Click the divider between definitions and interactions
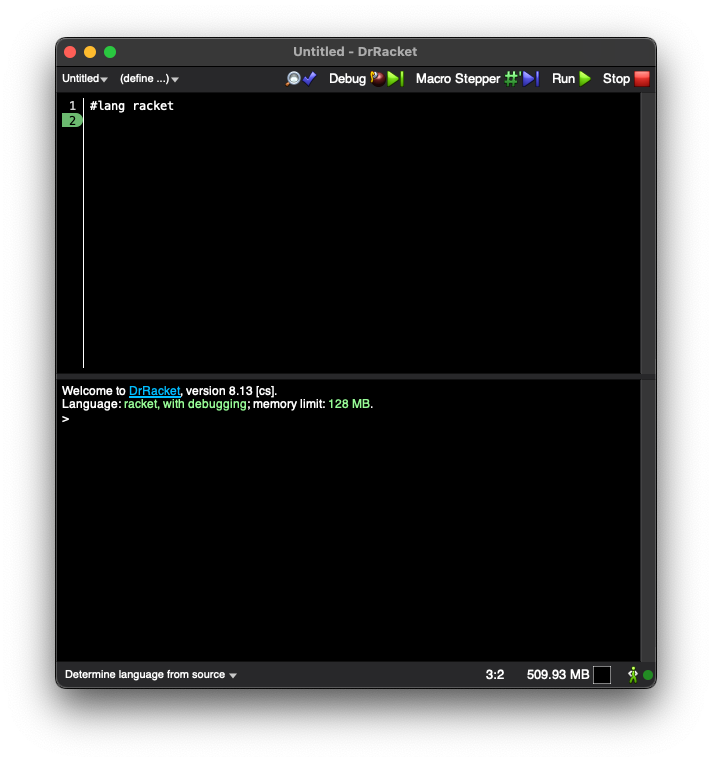712x762 pixels. tap(348, 377)
